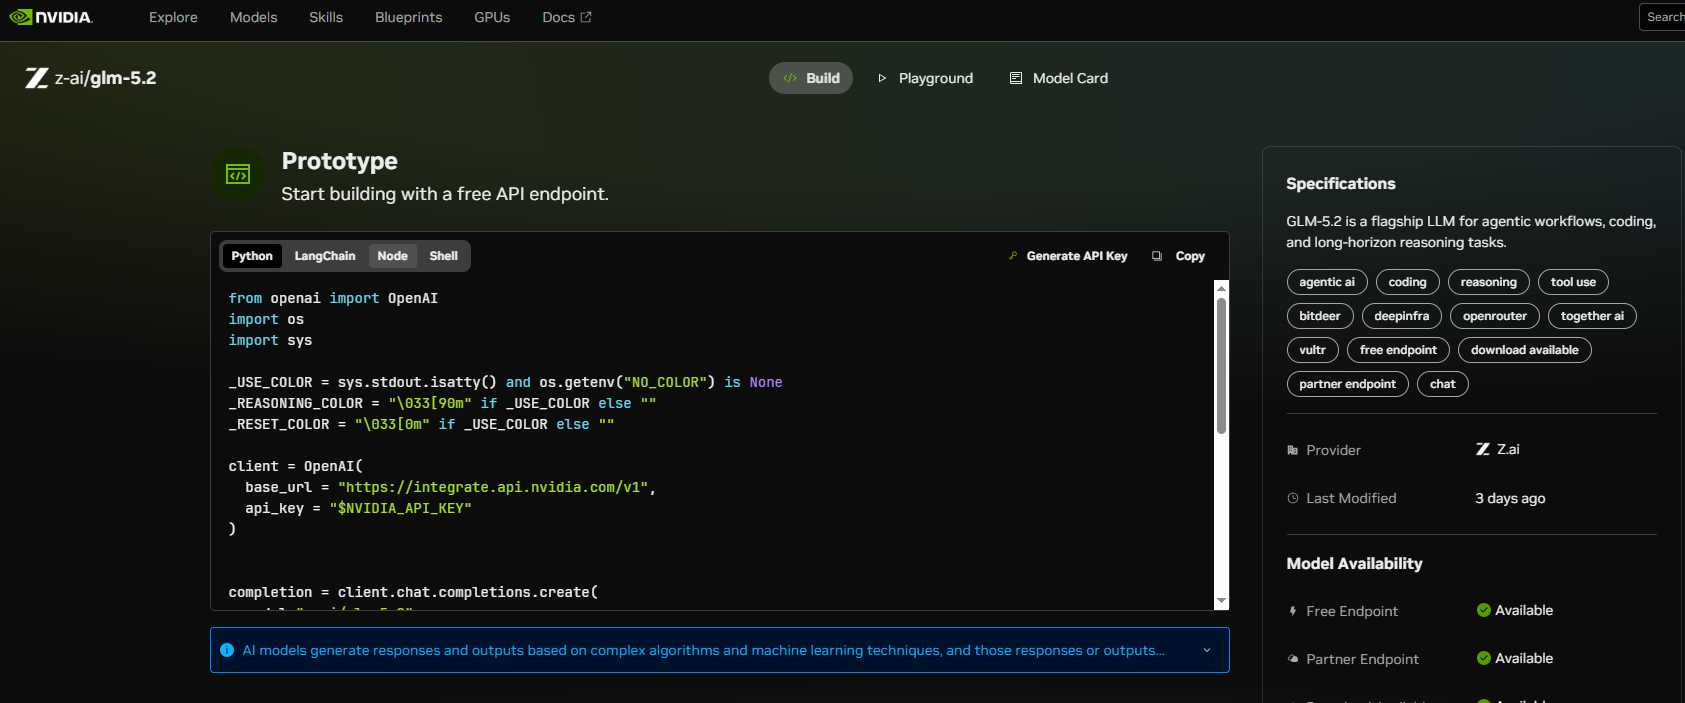Click the Search field
The image size is (1685, 703).
pos(1662,17)
